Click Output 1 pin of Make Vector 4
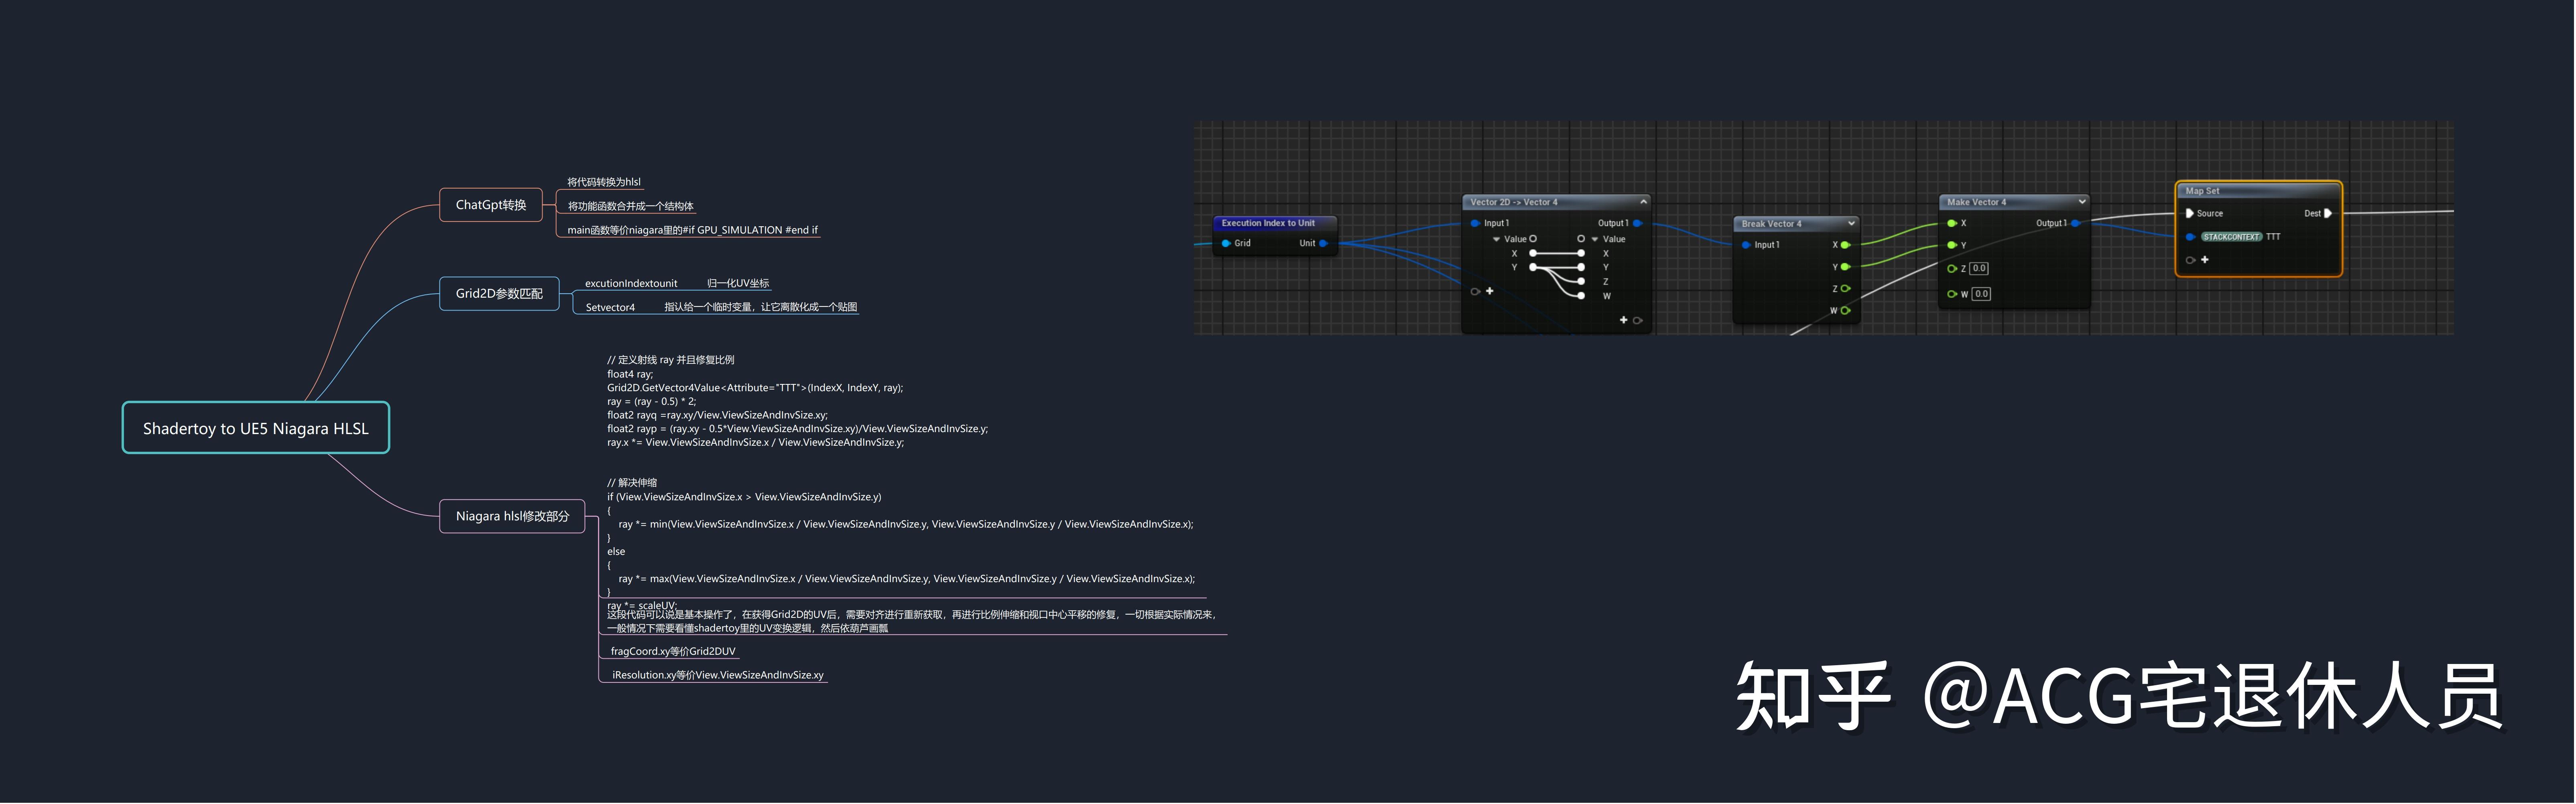 click(x=2075, y=223)
